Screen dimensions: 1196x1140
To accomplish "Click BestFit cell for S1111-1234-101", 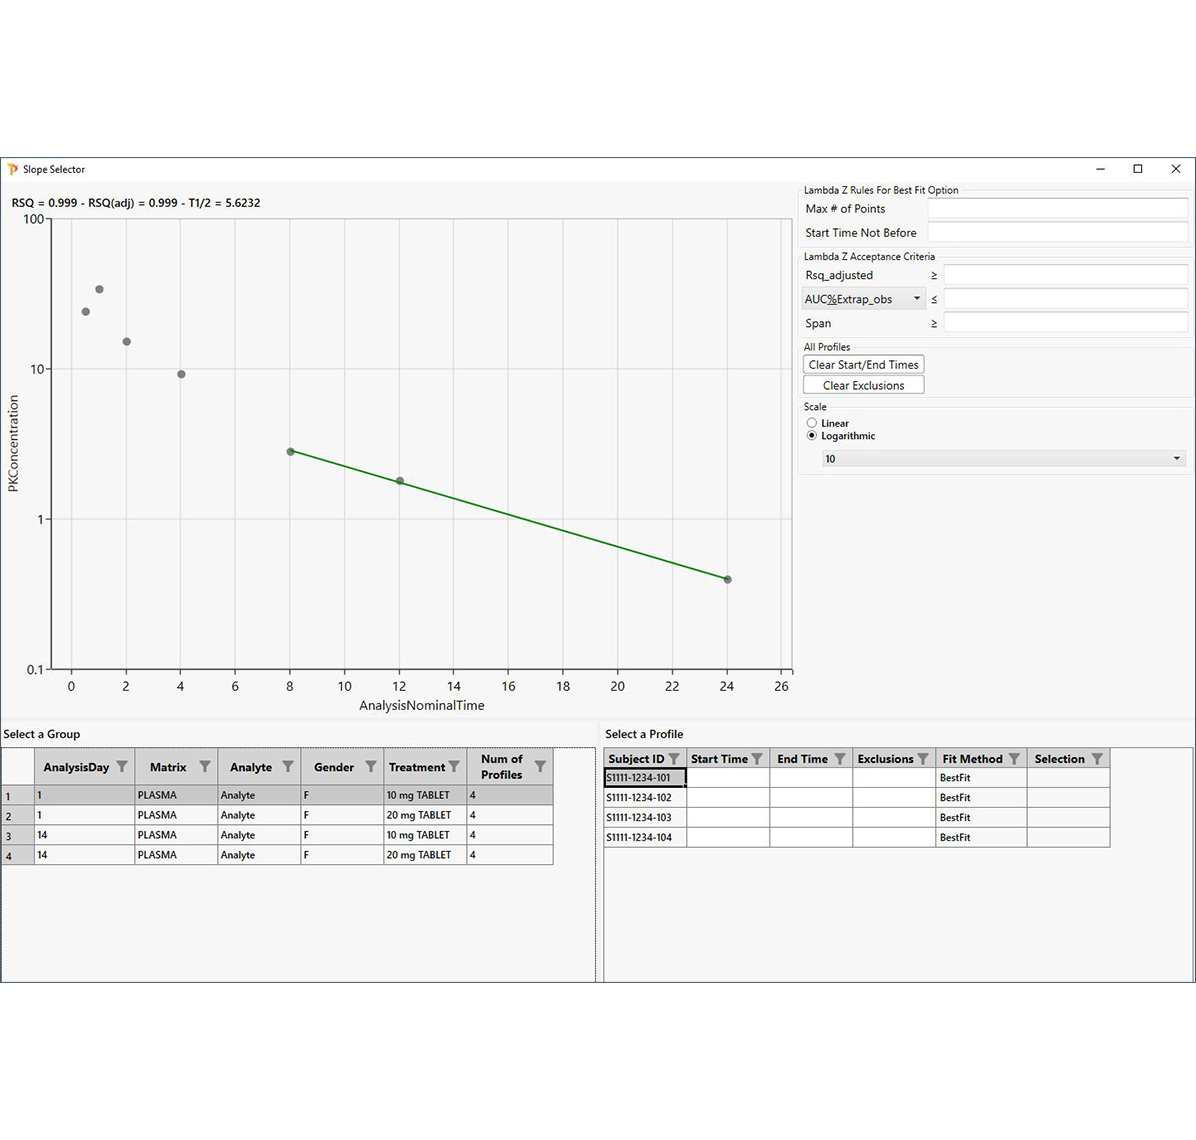I will 981,778.
